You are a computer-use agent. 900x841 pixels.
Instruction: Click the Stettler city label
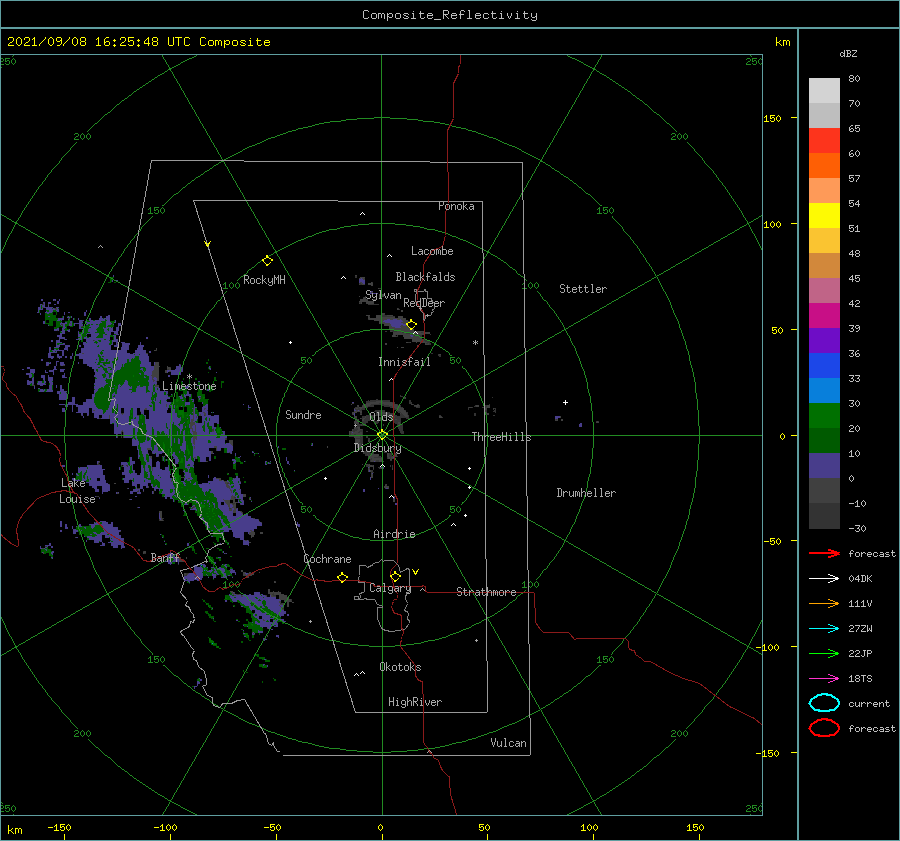(x=583, y=289)
